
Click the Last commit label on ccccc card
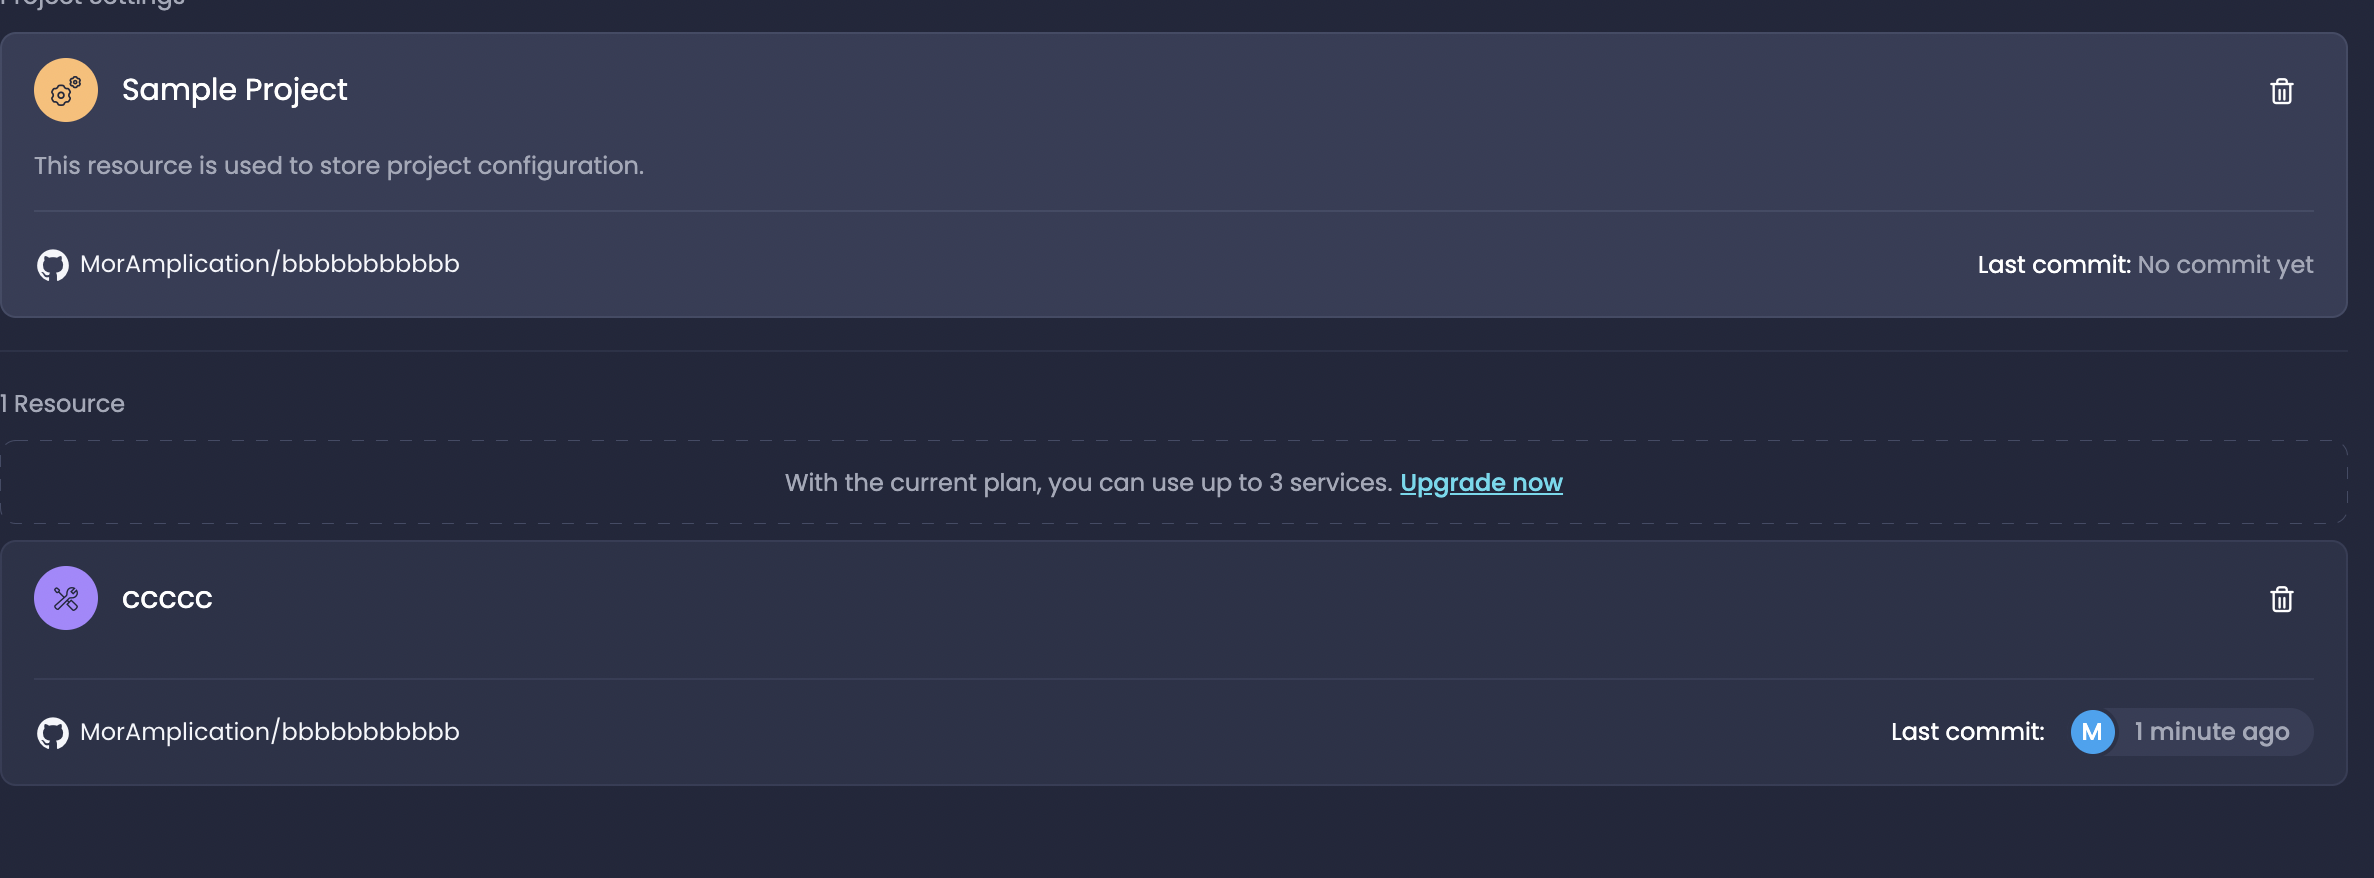(x=1966, y=731)
